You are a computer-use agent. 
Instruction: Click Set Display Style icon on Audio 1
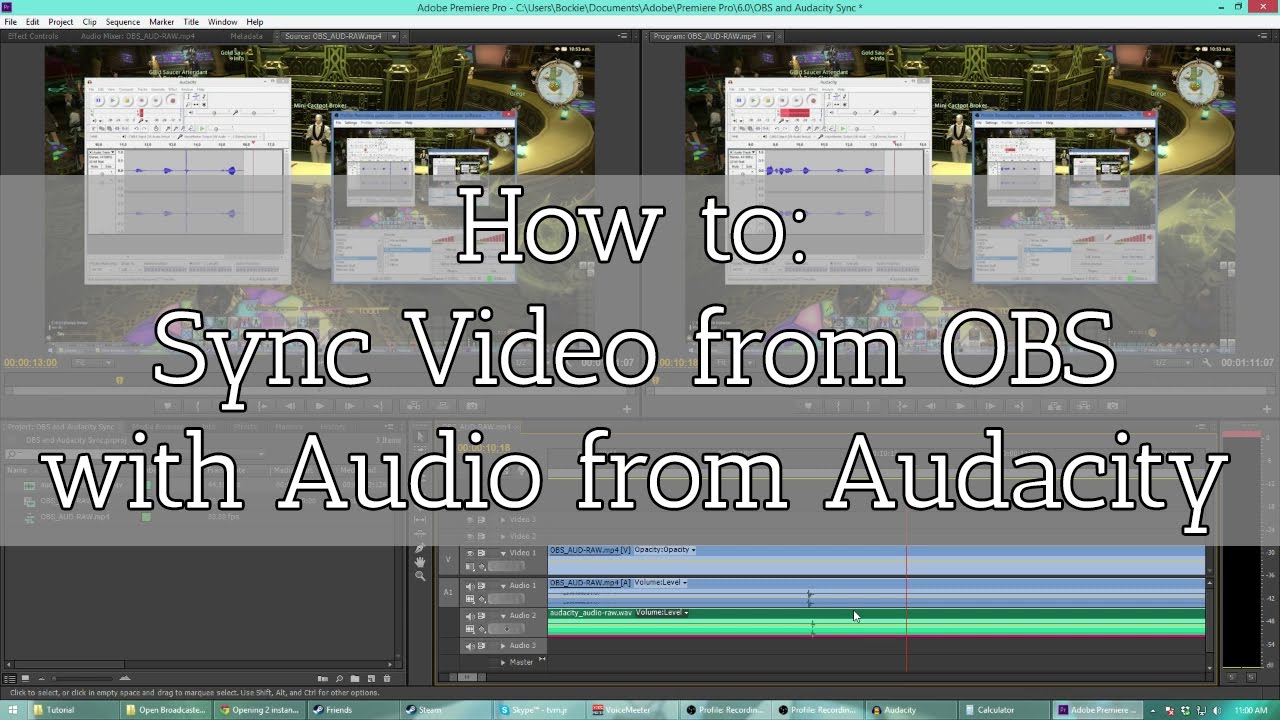click(470, 599)
